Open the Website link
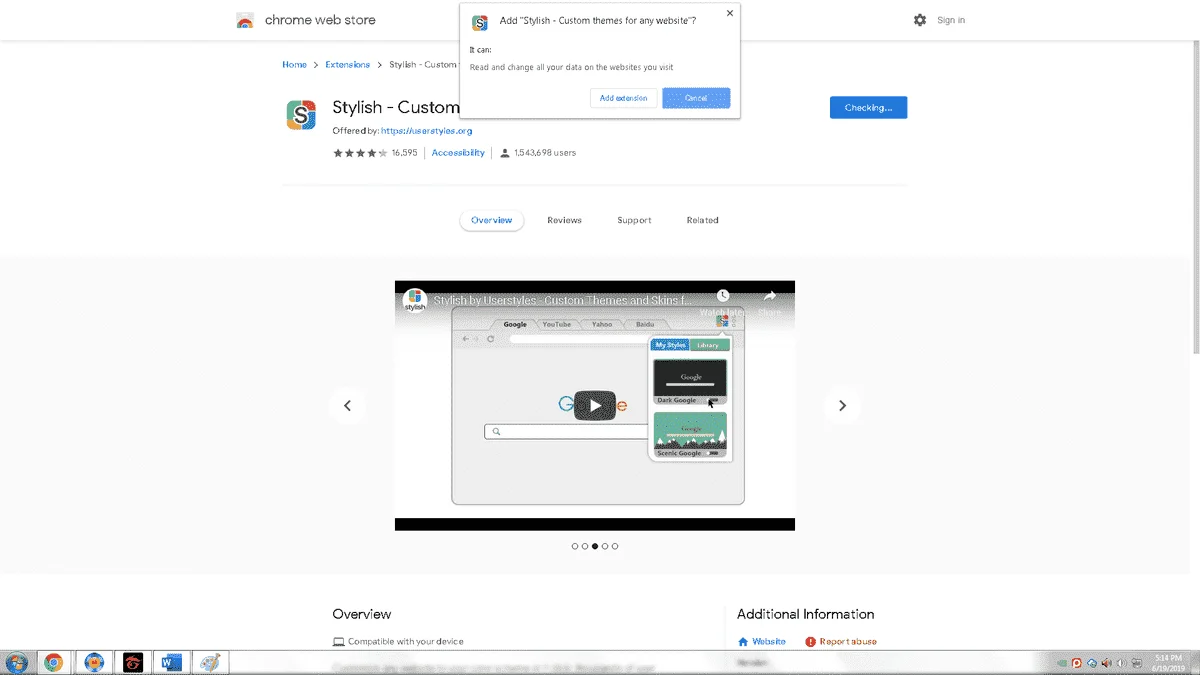 pos(769,642)
